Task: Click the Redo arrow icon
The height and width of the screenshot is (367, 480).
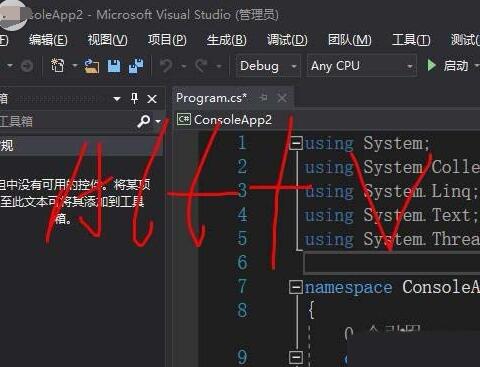Action: (201, 66)
